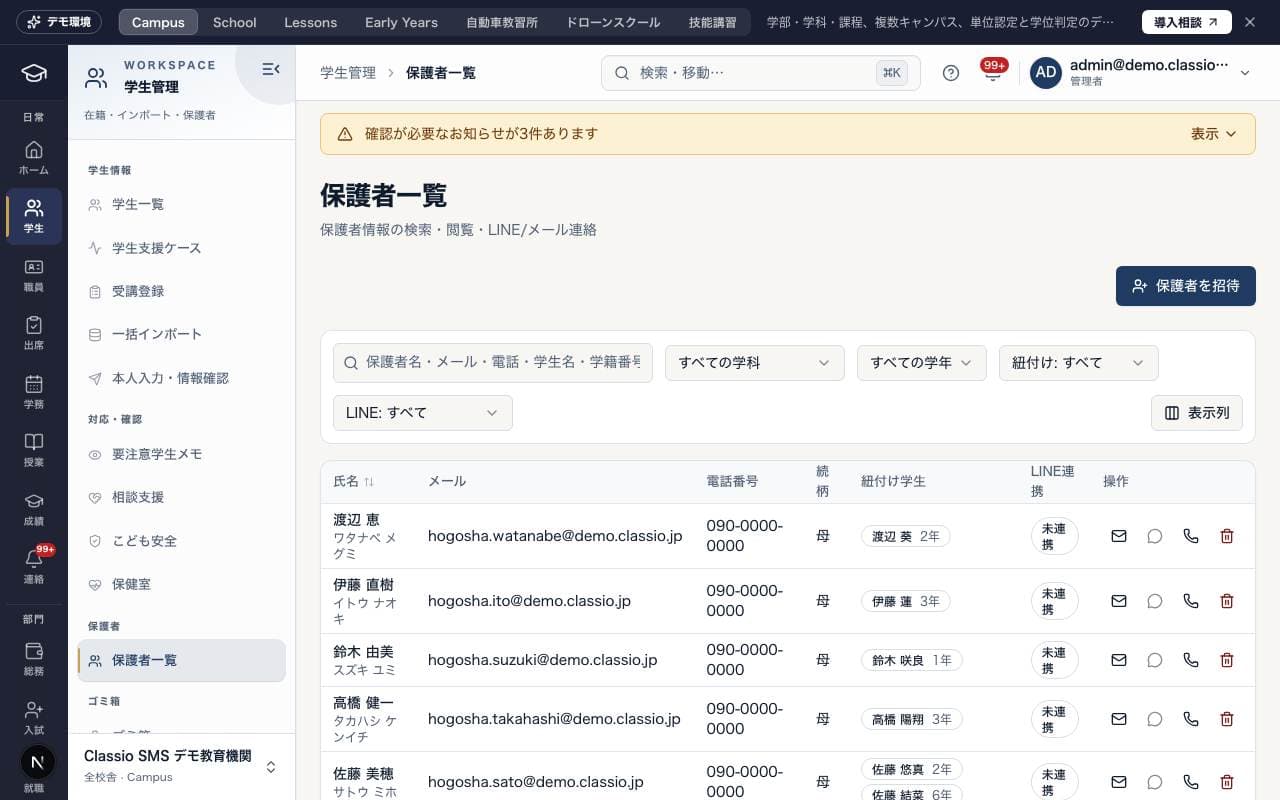Switch to Early Years tab

tap(401, 22)
